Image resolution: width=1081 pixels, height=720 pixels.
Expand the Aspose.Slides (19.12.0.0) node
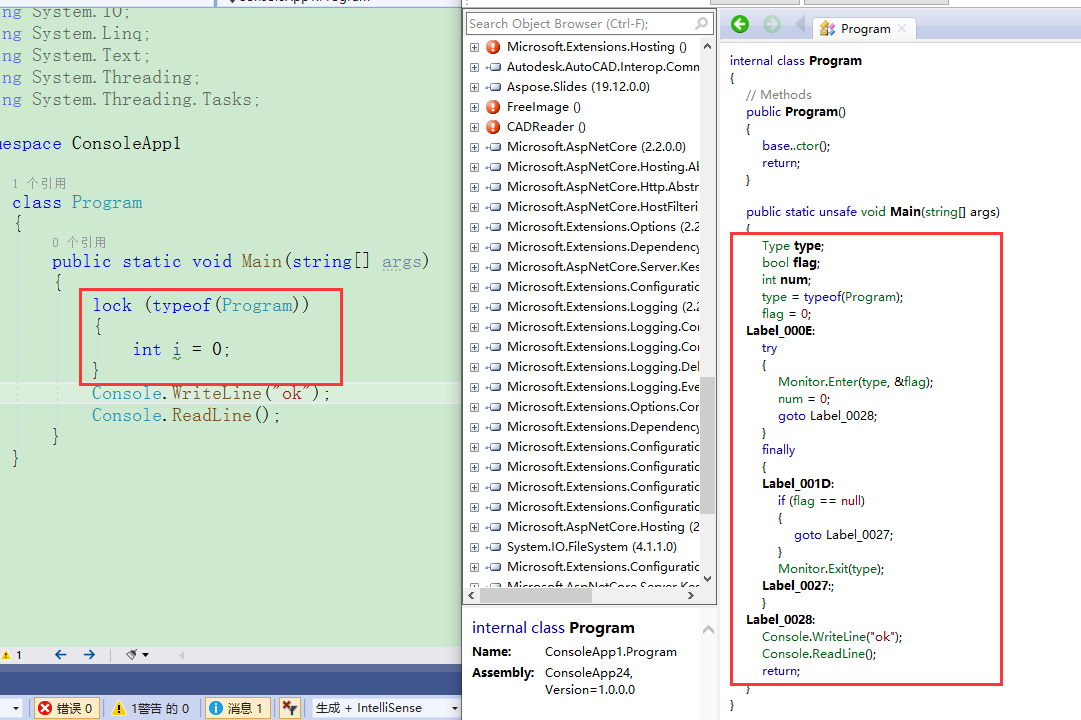click(474, 86)
